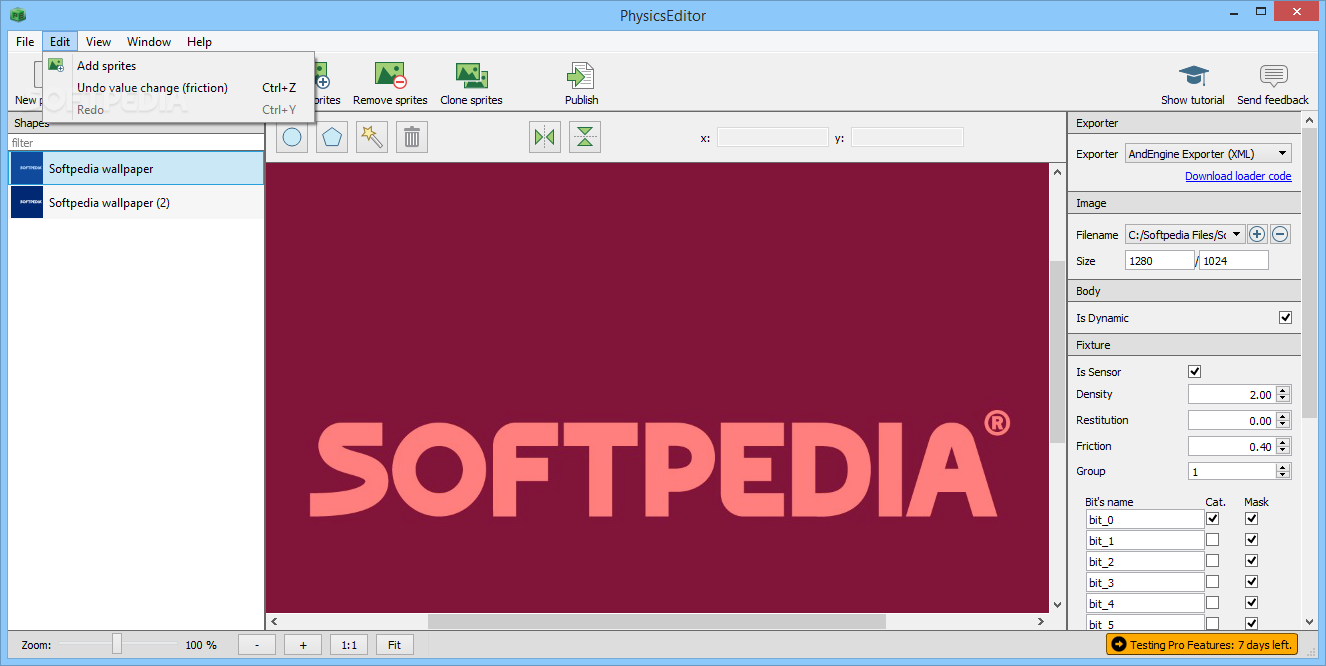The height and width of the screenshot is (666, 1326).
Task: Select Softpedia wallpaper shape in list
Action: [136, 169]
